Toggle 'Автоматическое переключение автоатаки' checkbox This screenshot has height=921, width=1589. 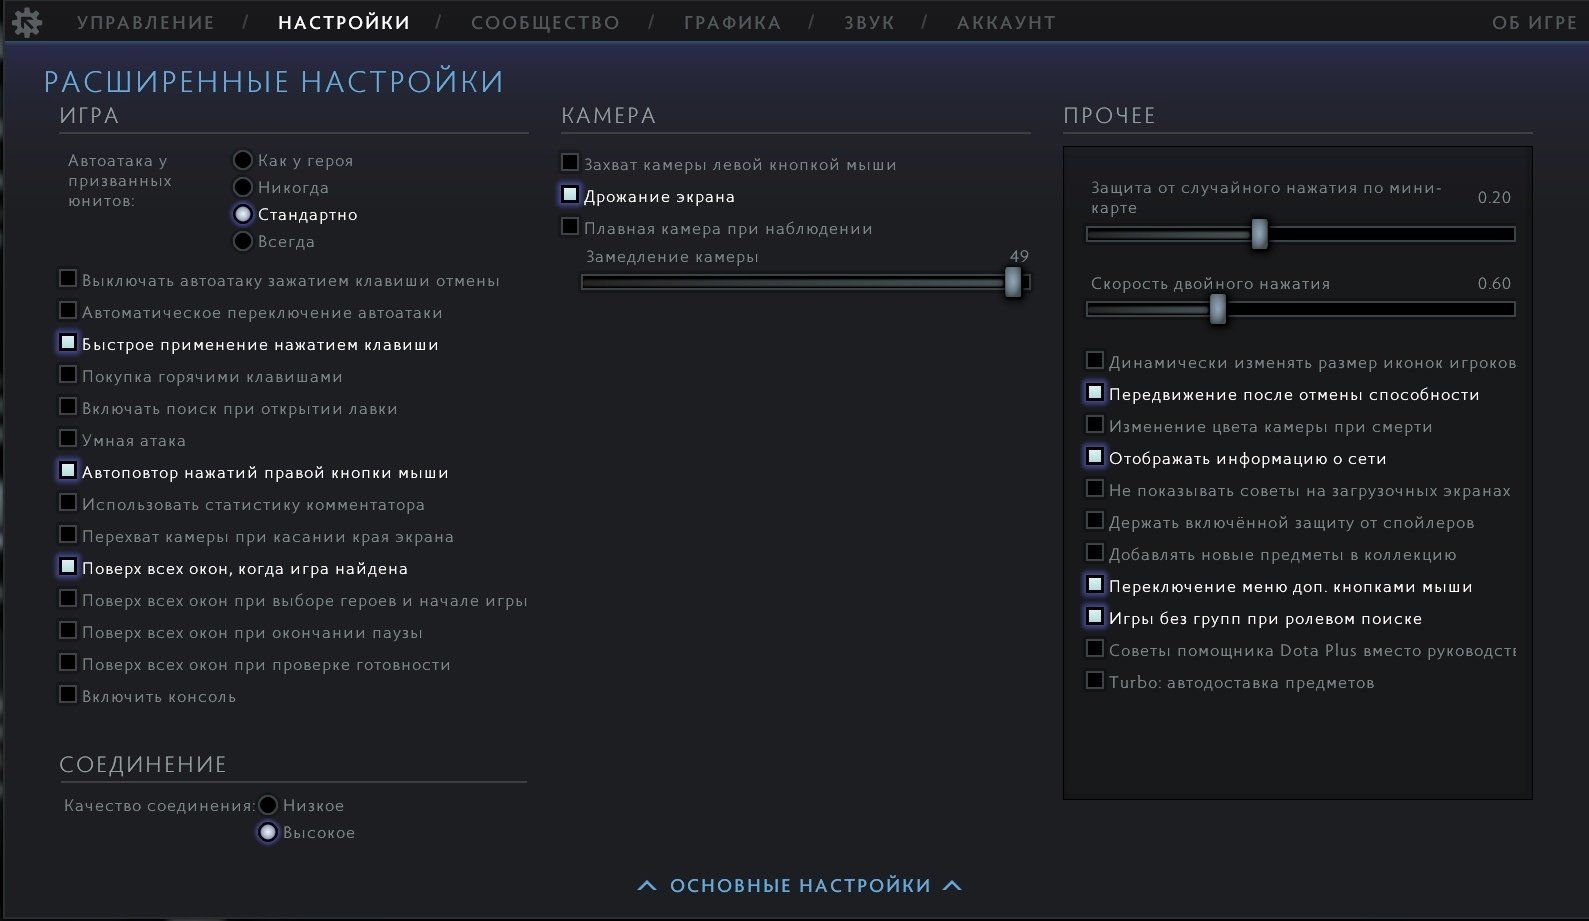tap(68, 311)
